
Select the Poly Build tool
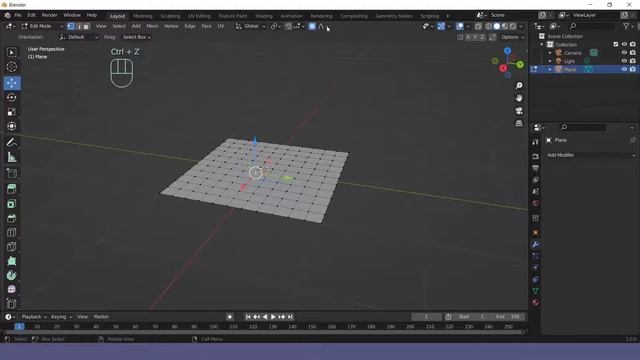(x=11, y=261)
